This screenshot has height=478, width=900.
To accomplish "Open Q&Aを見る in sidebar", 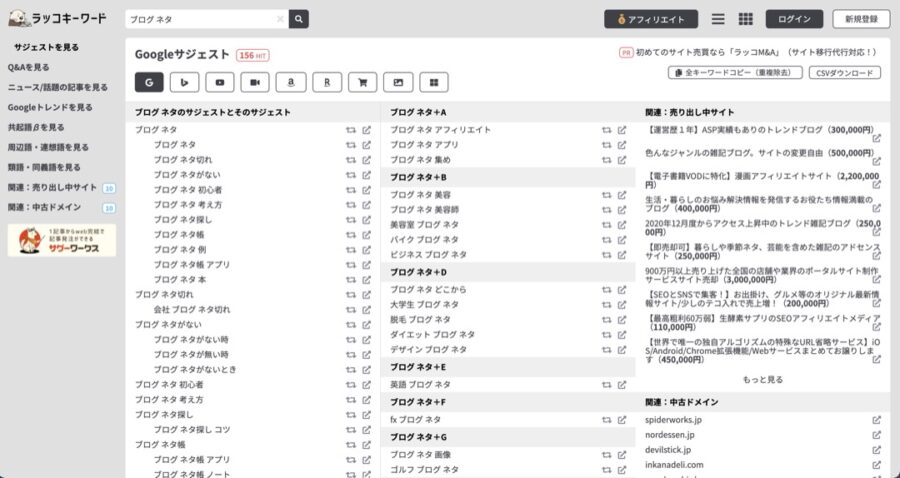I will point(28,67).
